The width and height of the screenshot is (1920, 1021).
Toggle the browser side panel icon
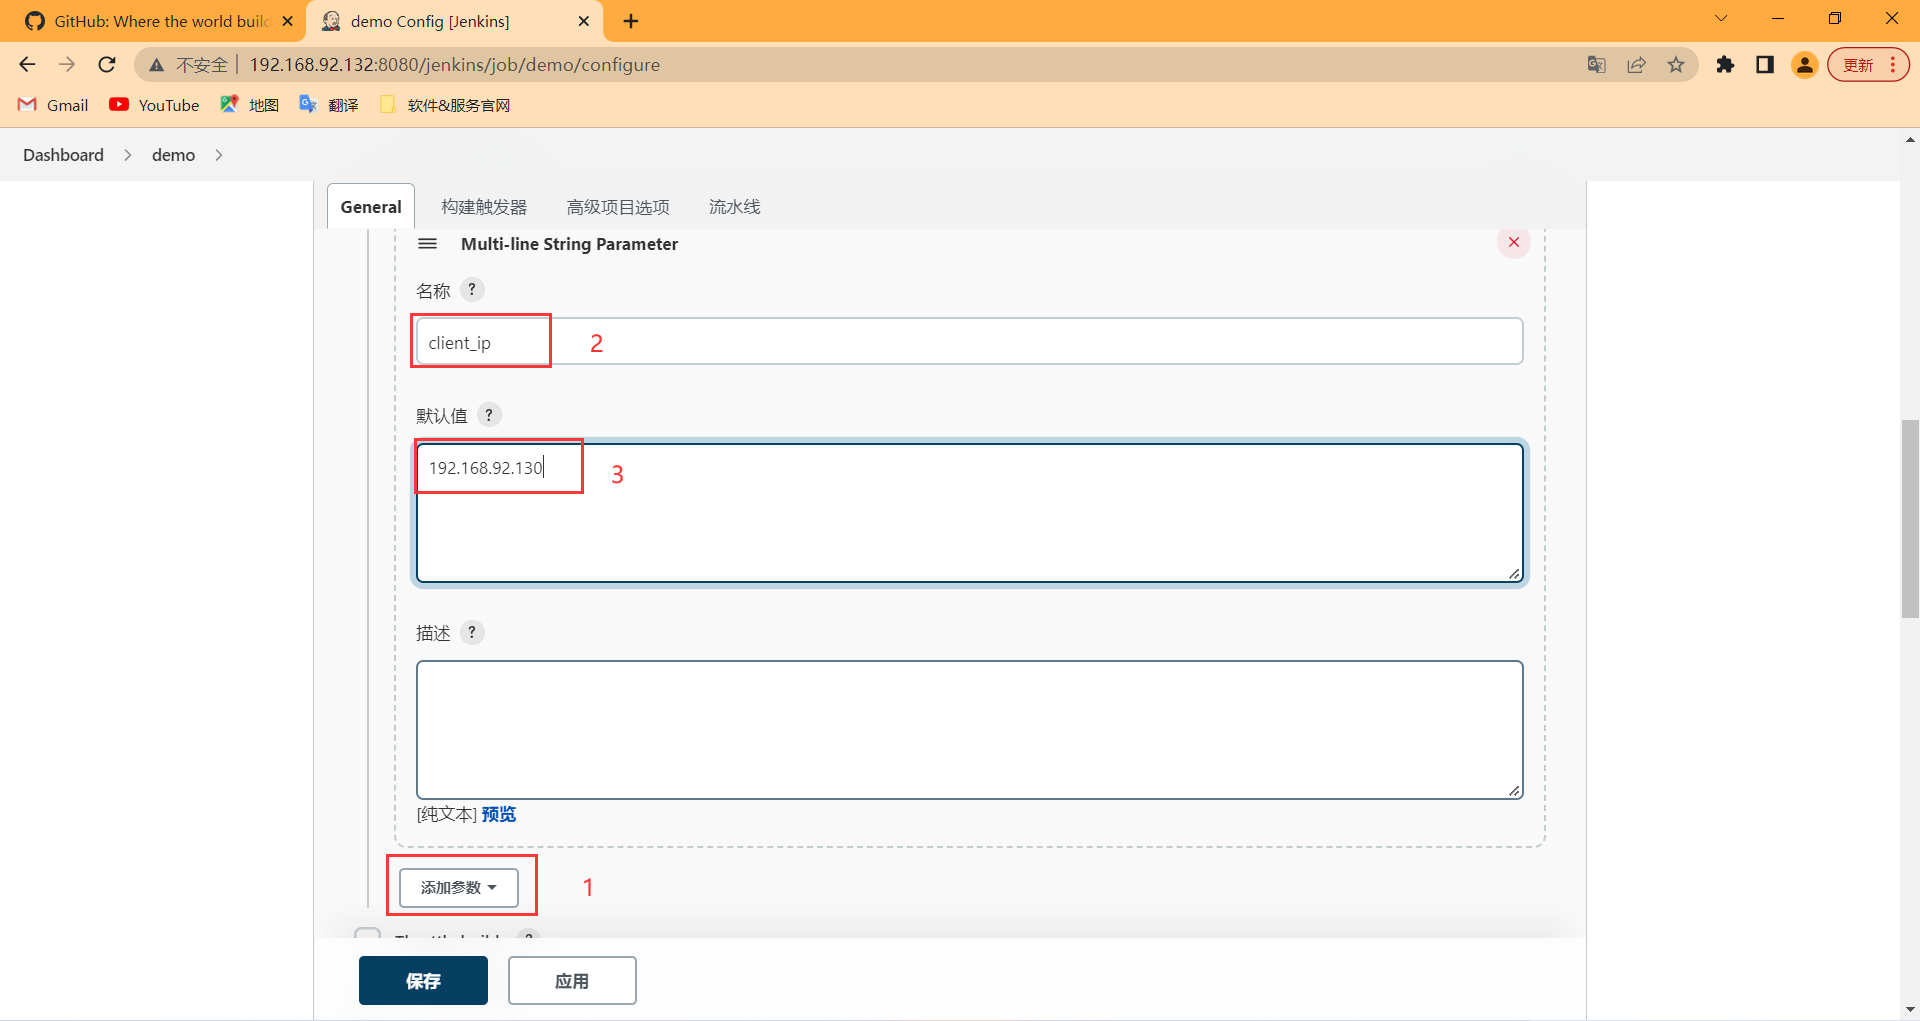click(1765, 65)
